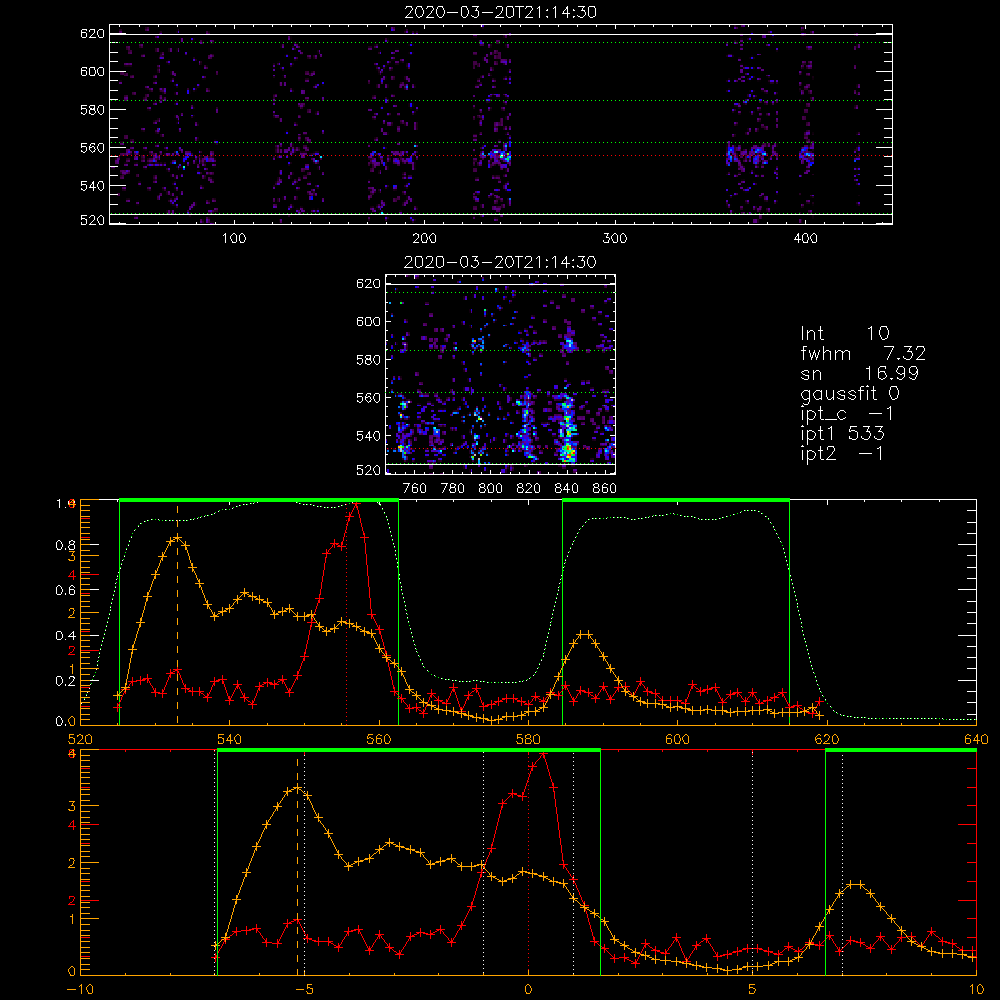This screenshot has height=1000, width=1000.
Task: Click x-axis label 860 on middle image
Action: [x=605, y=489]
